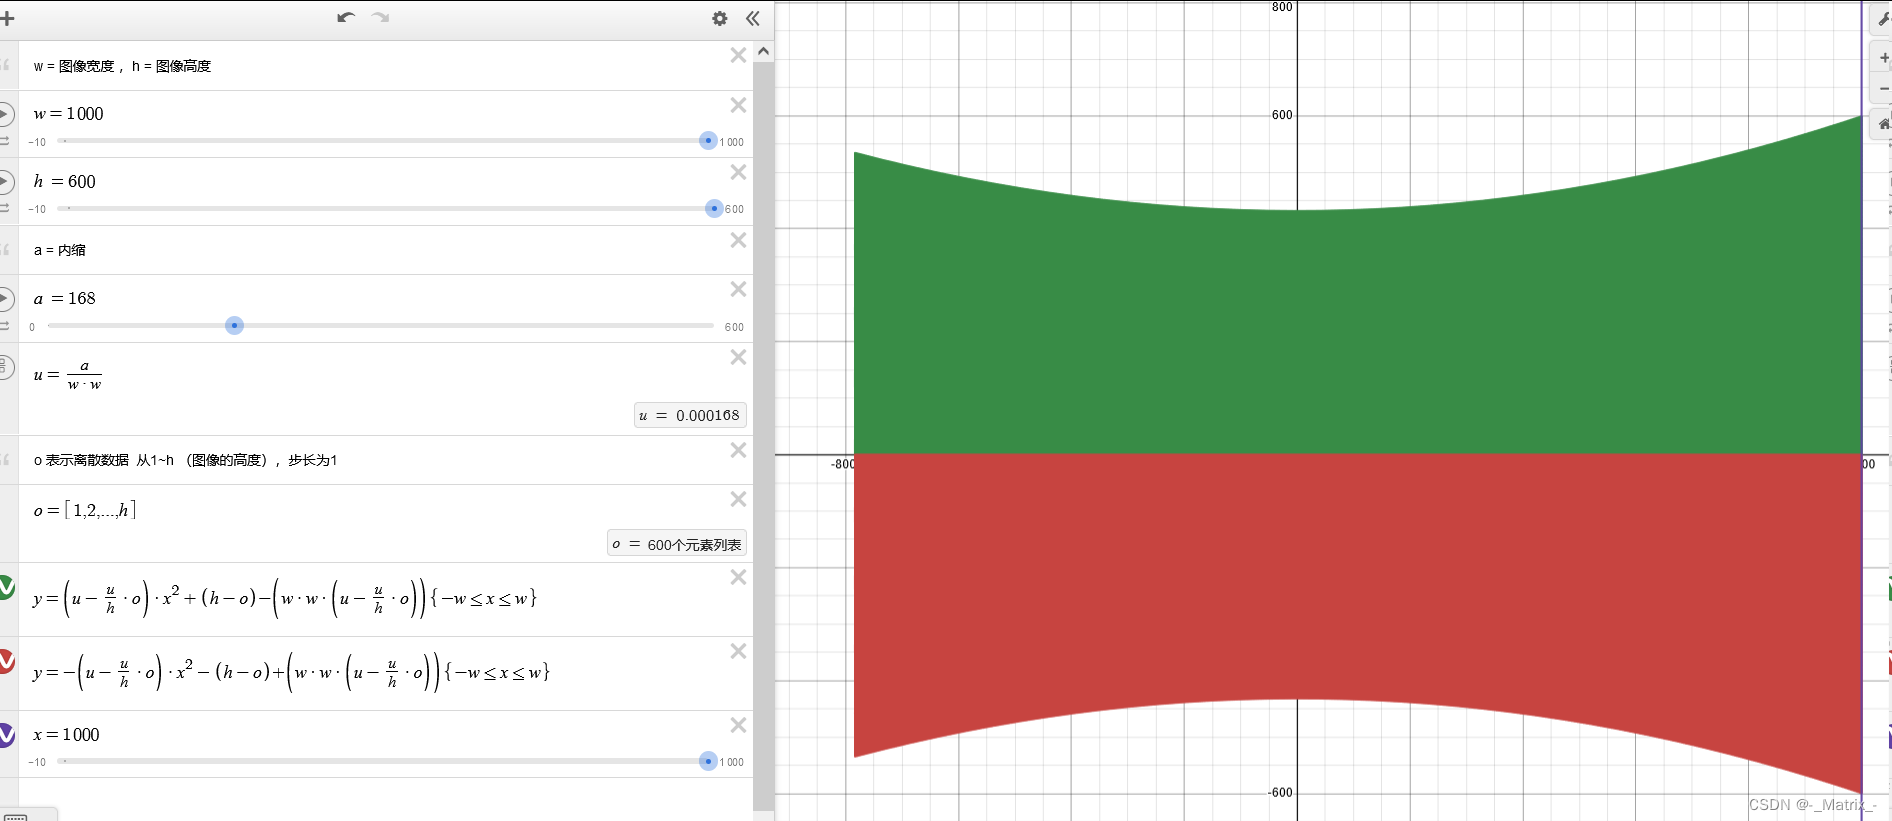Zoom in on the graph

tap(1883, 58)
